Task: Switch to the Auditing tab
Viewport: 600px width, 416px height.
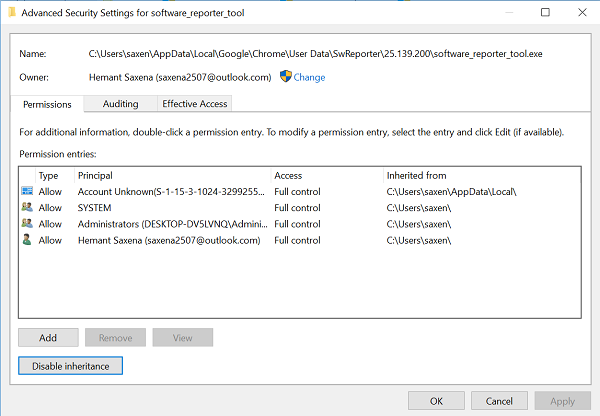Action: [x=119, y=103]
